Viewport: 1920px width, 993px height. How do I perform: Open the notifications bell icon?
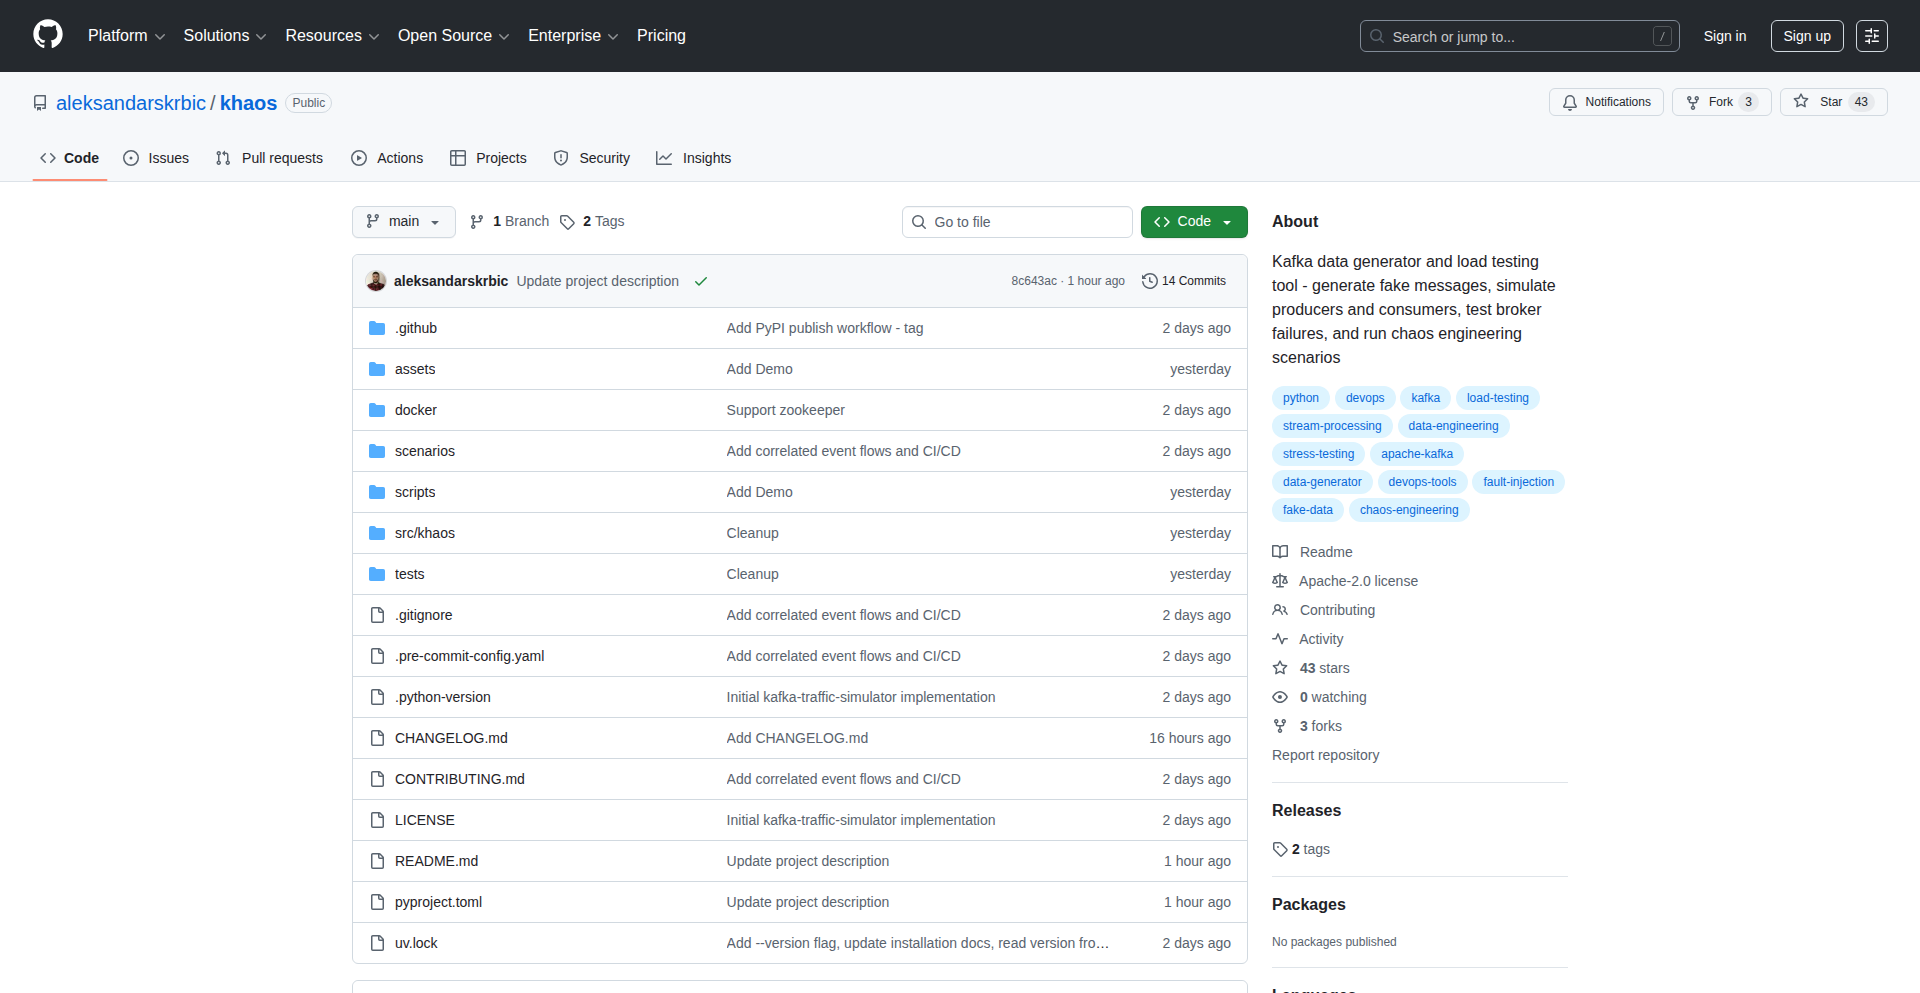coord(1570,101)
